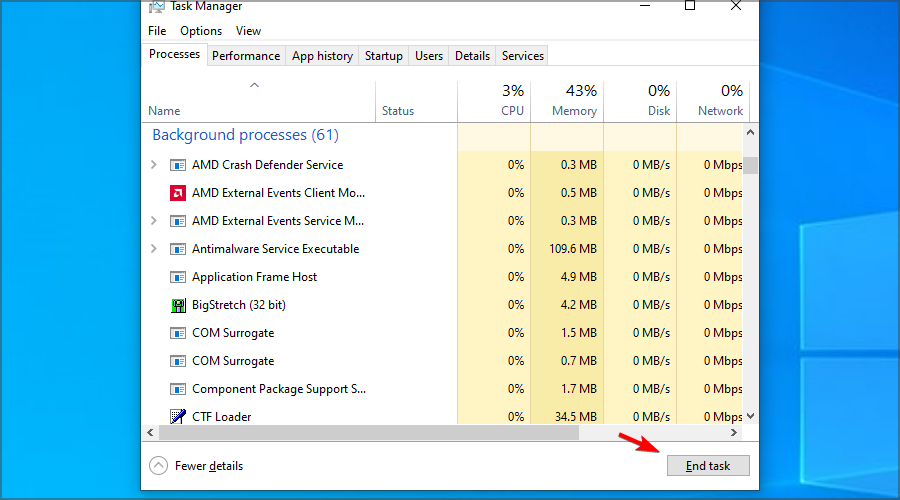Click the first COM Surrogate icon
This screenshot has width=900, height=500.
click(178, 333)
